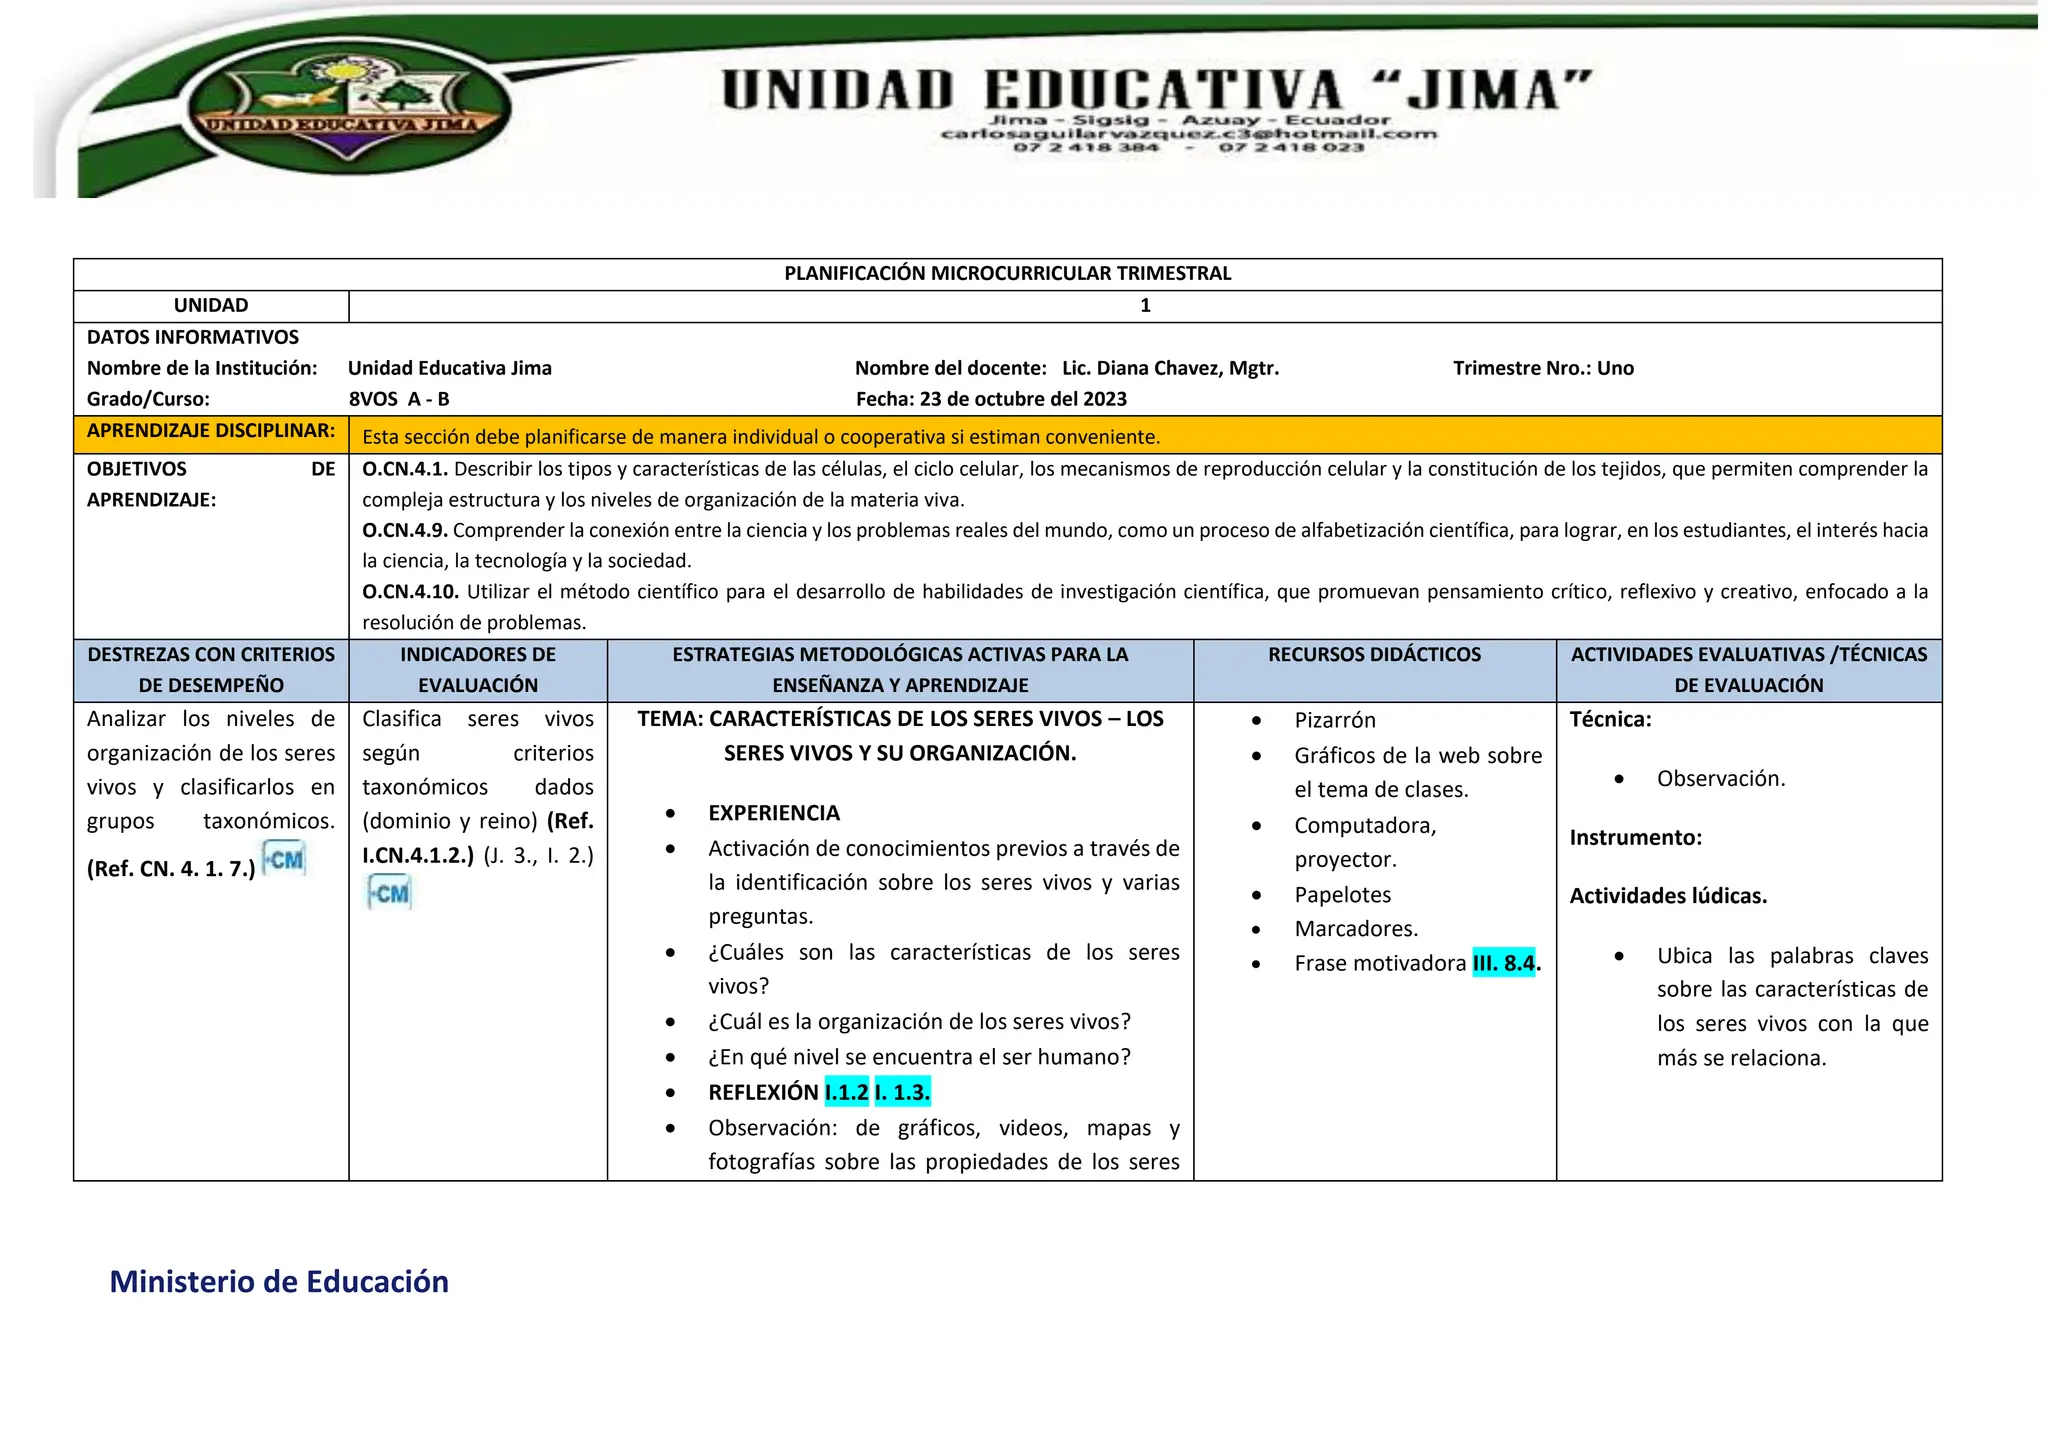Screen dimensions: 2048x1448
Task: Click the INDICADORES DE EVALUACIÓN column header
Action: pos(478,670)
